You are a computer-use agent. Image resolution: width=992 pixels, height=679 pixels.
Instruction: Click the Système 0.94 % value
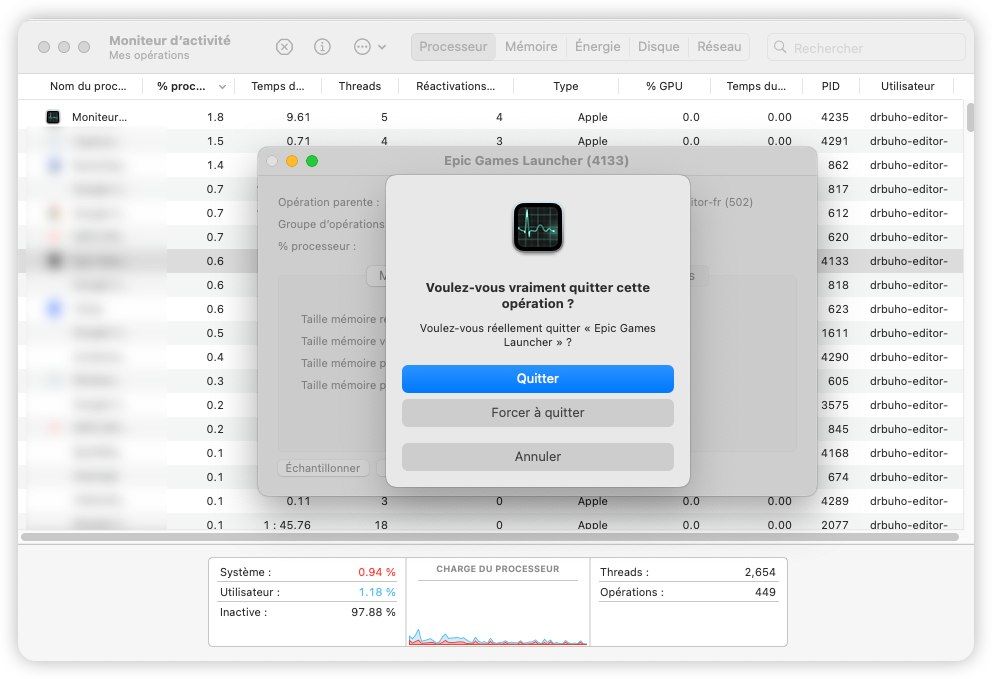point(376,572)
